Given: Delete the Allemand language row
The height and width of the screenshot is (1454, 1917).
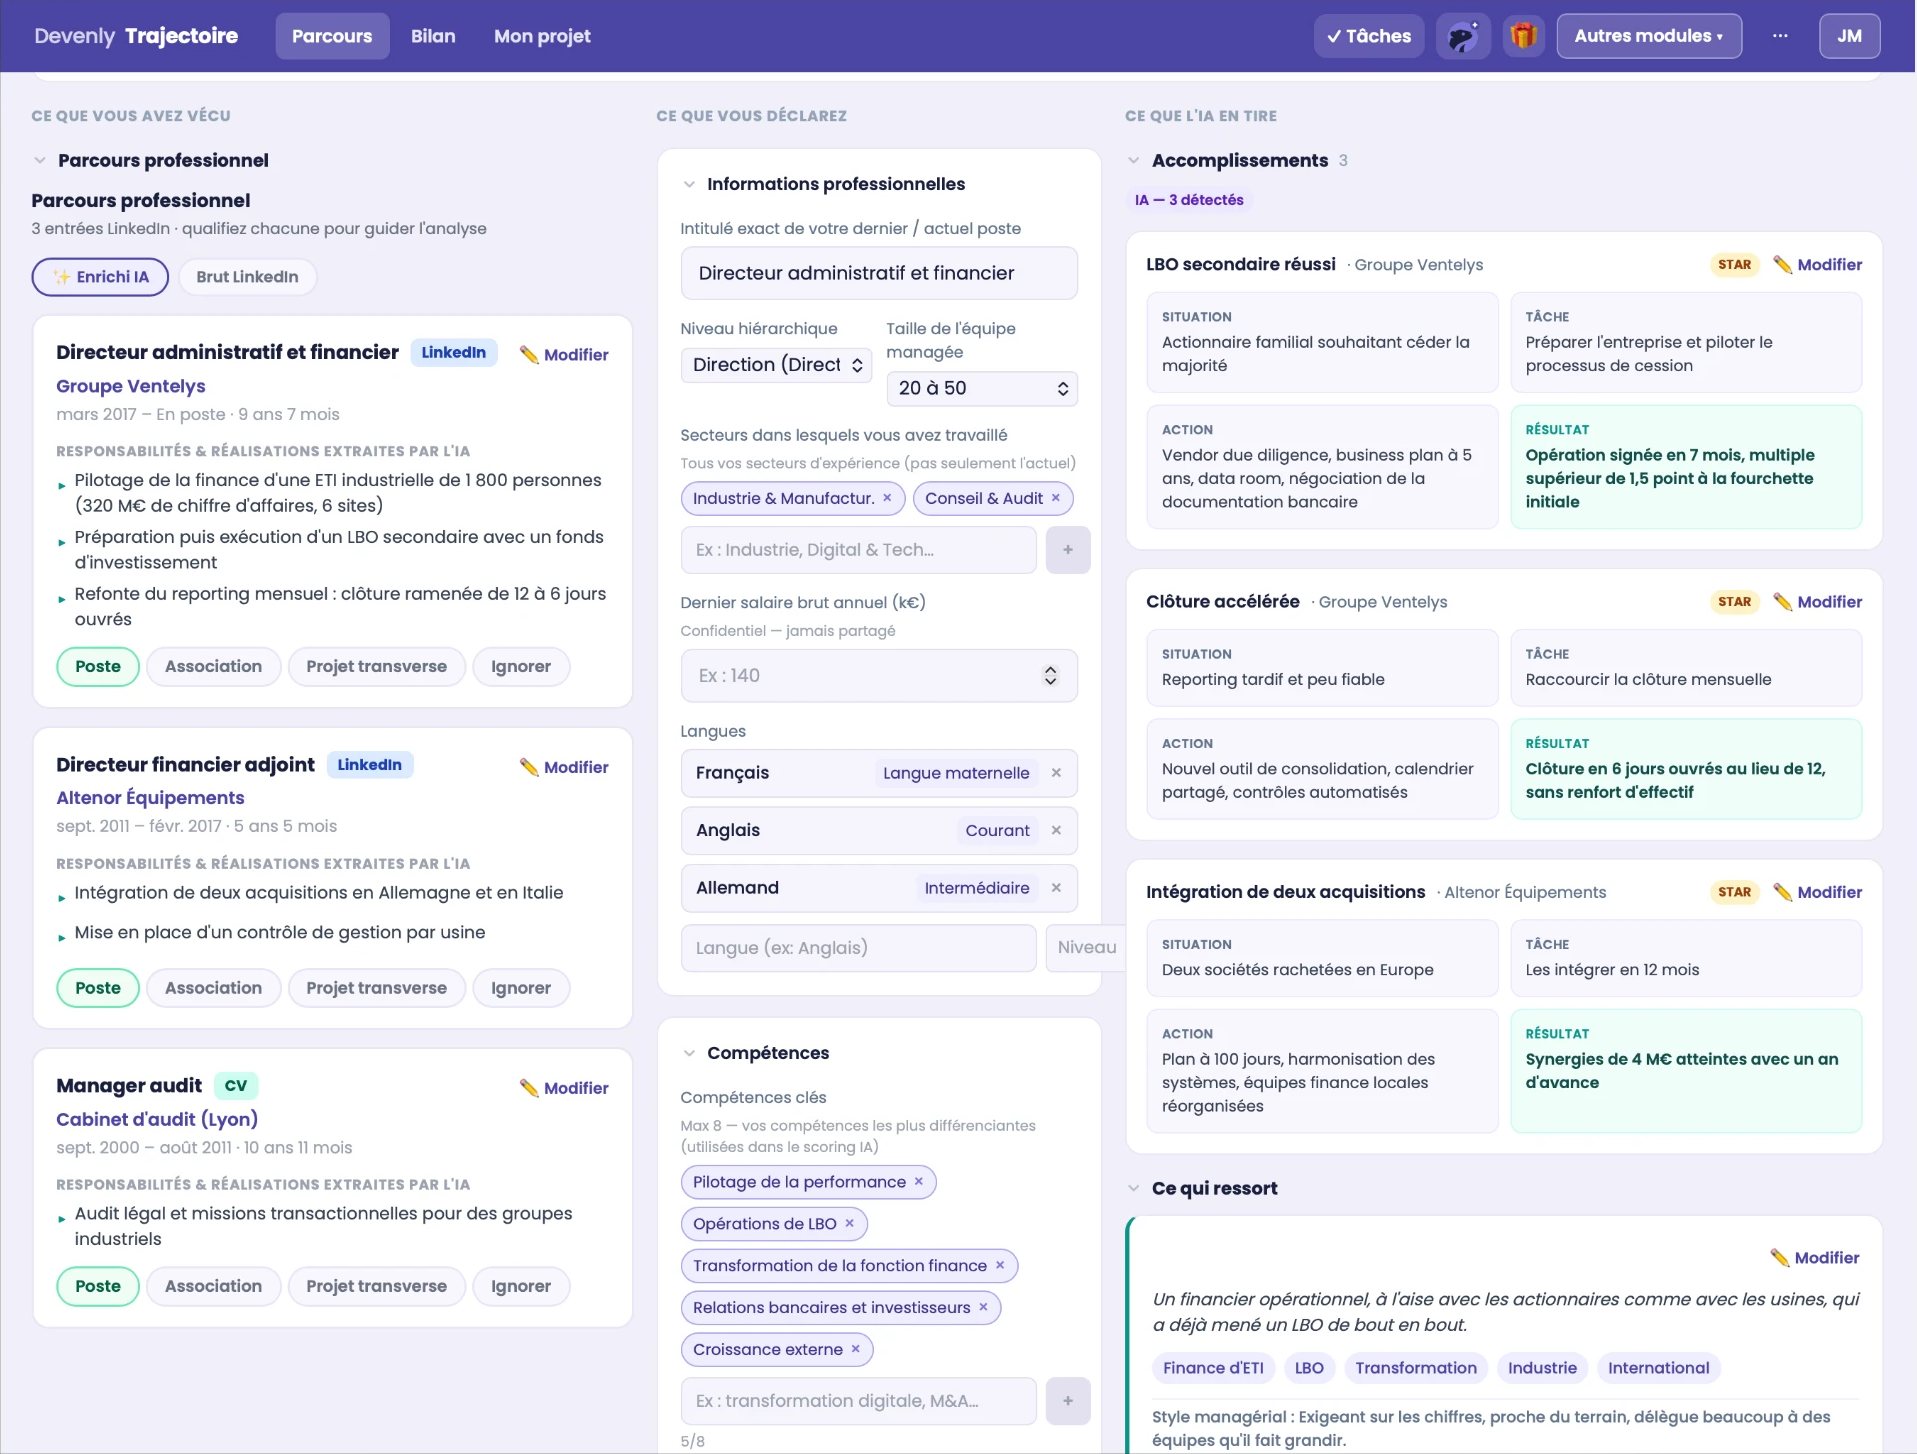Looking at the screenshot, I should click(x=1056, y=888).
